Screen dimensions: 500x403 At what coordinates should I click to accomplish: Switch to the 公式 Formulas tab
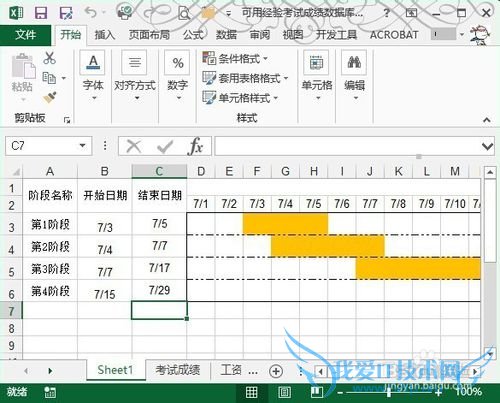coord(193,35)
